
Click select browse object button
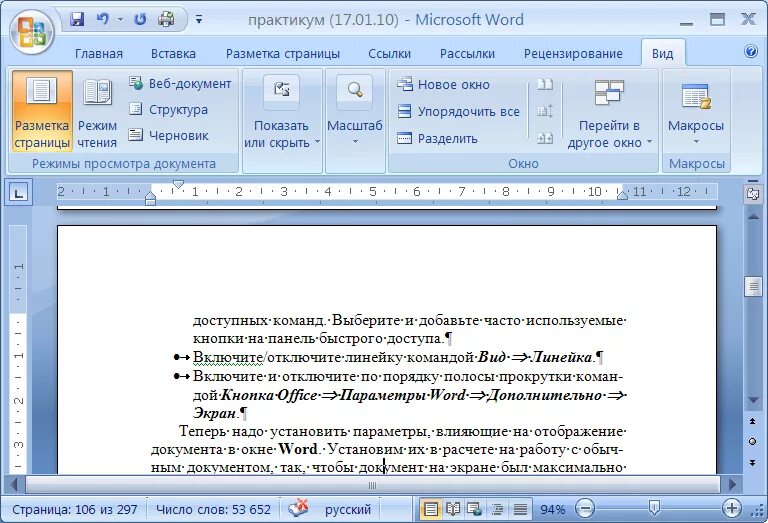(753, 442)
